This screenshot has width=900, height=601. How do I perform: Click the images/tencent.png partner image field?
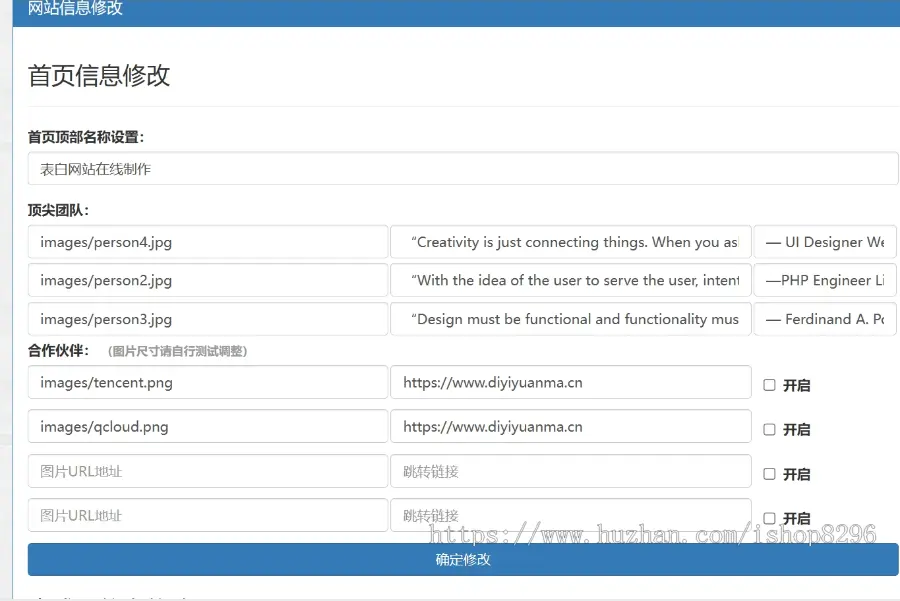[208, 382]
